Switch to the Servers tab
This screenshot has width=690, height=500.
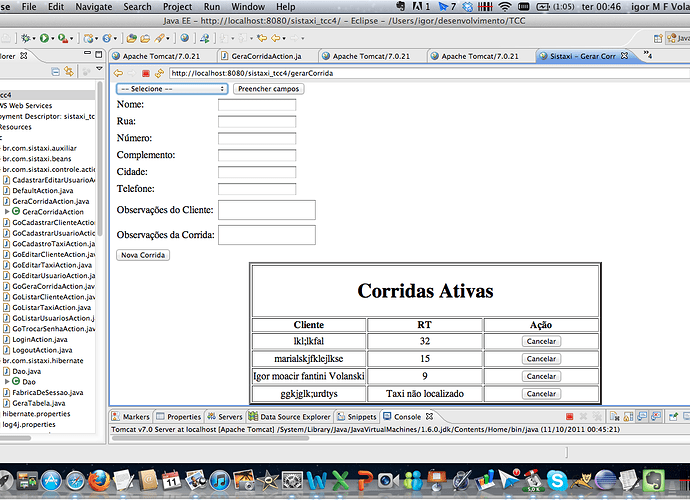tap(225, 416)
